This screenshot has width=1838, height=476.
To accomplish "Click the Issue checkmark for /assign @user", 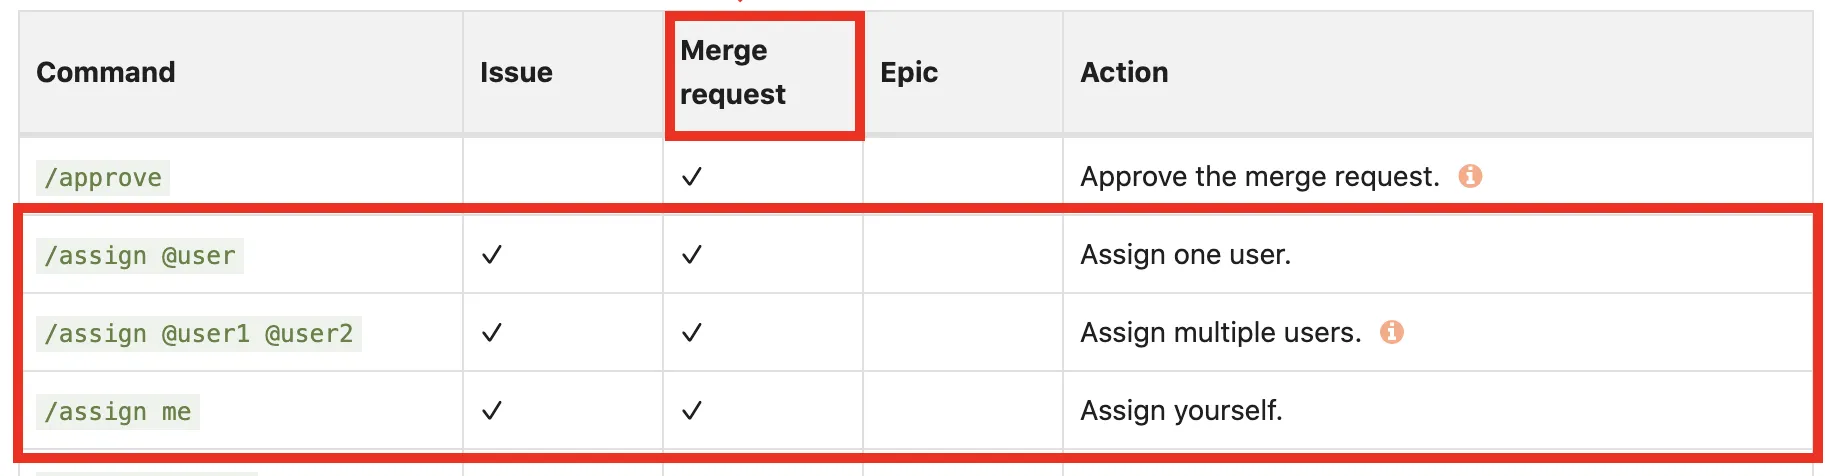I will pos(491,255).
